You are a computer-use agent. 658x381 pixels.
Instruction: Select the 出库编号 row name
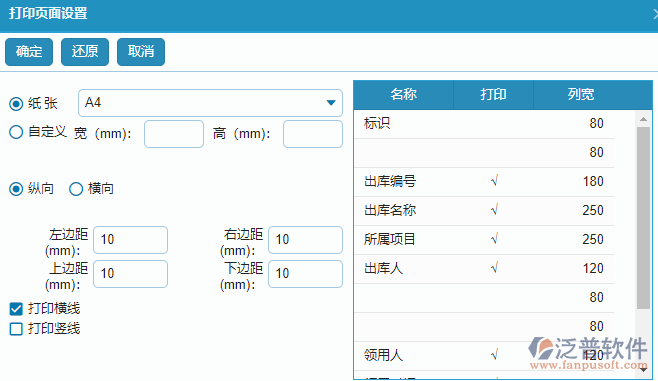coord(390,182)
